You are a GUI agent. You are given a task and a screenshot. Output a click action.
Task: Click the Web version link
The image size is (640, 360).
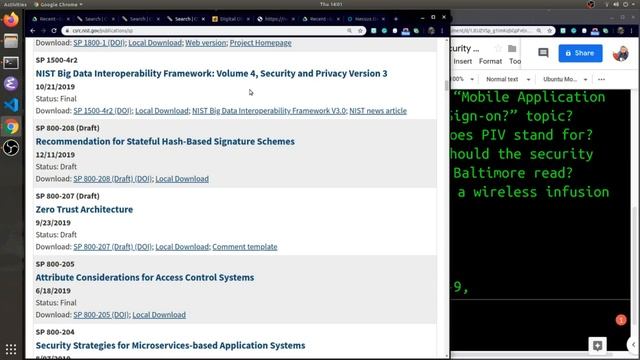[x=206, y=43]
